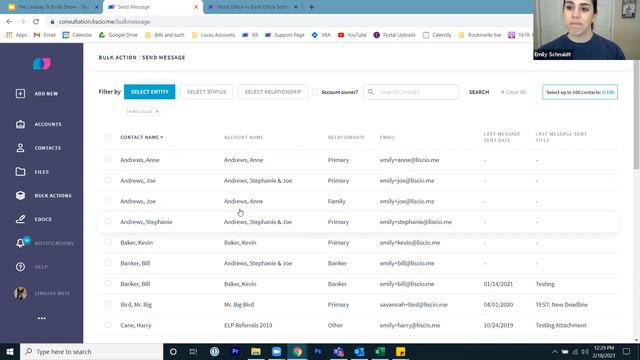The height and width of the screenshot is (360, 640).
Task: Open Files section icon
Action: click(20, 172)
